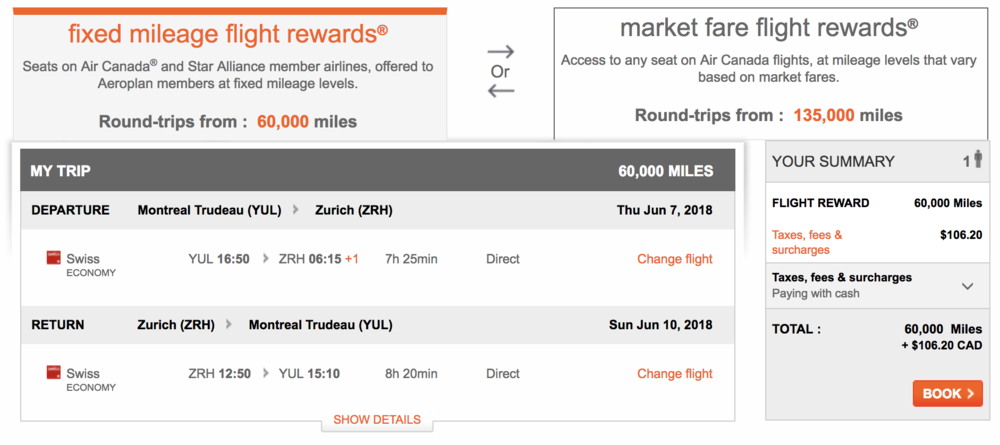Click the Swiss logo on return flight
The height and width of the screenshot is (445, 1000).
54,373
